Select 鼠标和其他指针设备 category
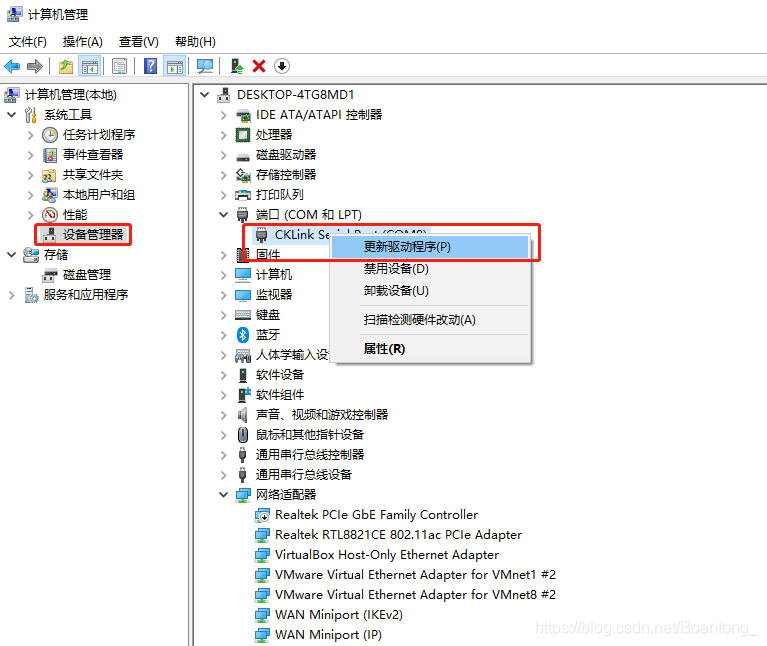This screenshot has width=767, height=646. click(x=310, y=435)
